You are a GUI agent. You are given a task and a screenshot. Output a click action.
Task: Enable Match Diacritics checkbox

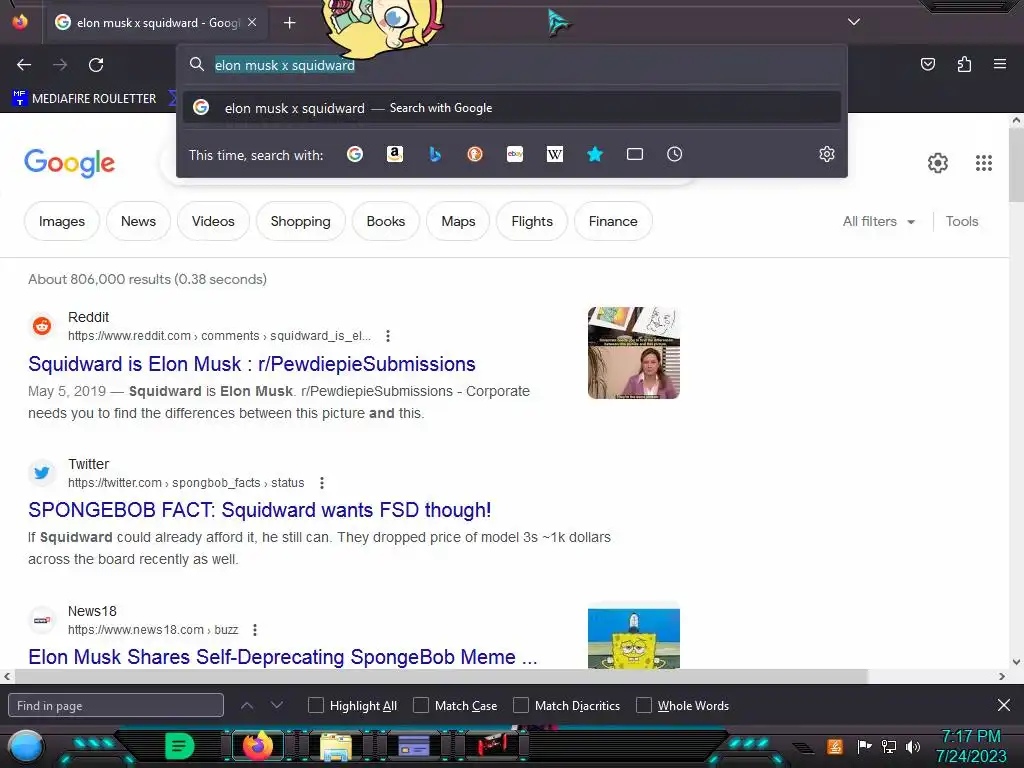pos(520,705)
